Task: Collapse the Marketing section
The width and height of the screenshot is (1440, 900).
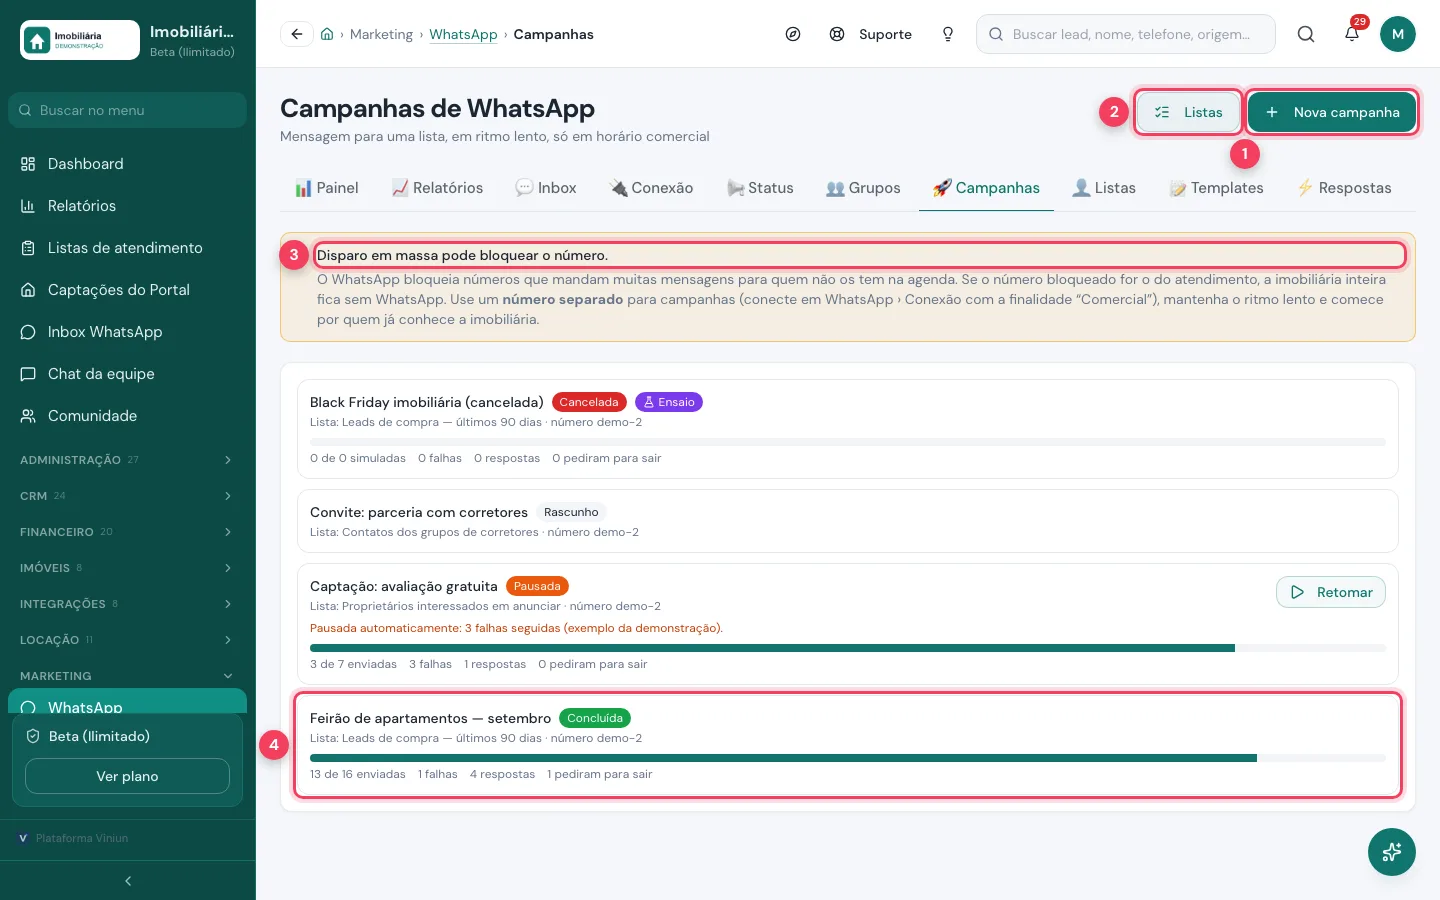Action: pos(127,676)
